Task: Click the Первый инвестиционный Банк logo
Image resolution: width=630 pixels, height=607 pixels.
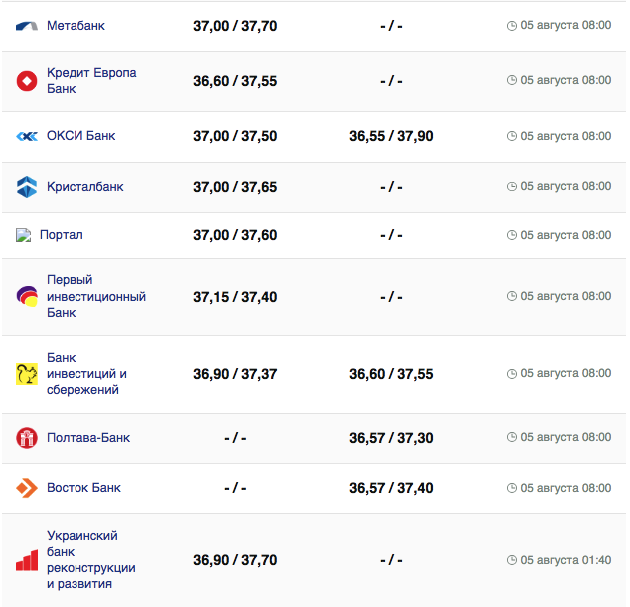Action: (x=27, y=296)
